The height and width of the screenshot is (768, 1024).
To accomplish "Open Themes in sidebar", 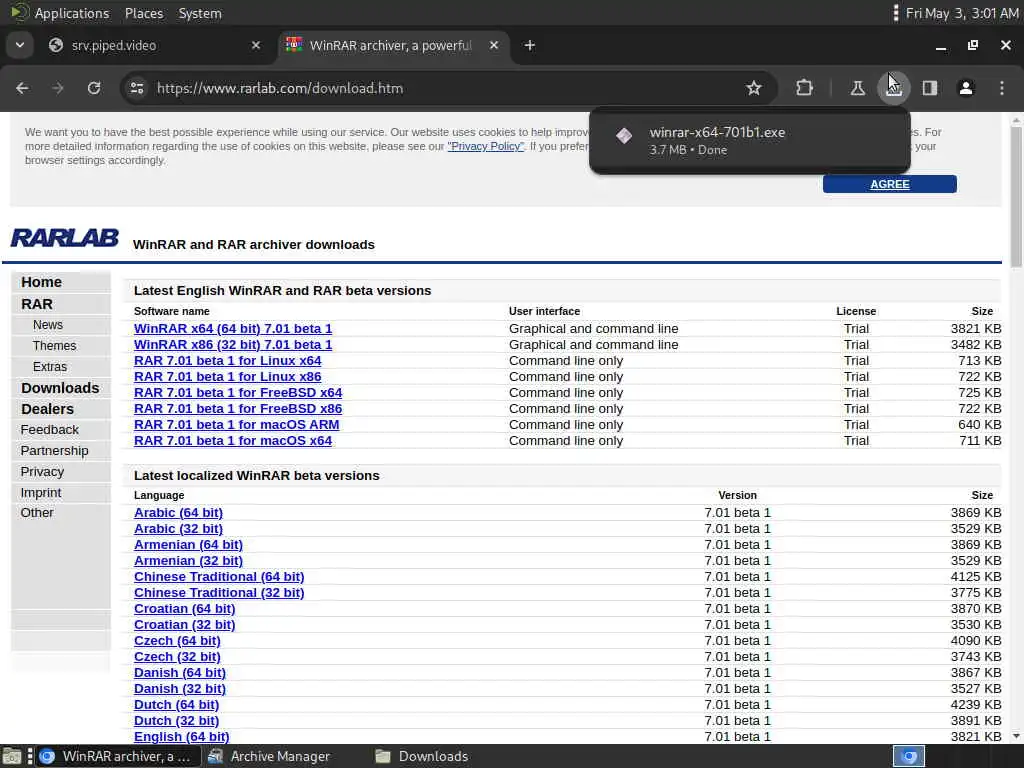I will (x=54, y=346).
